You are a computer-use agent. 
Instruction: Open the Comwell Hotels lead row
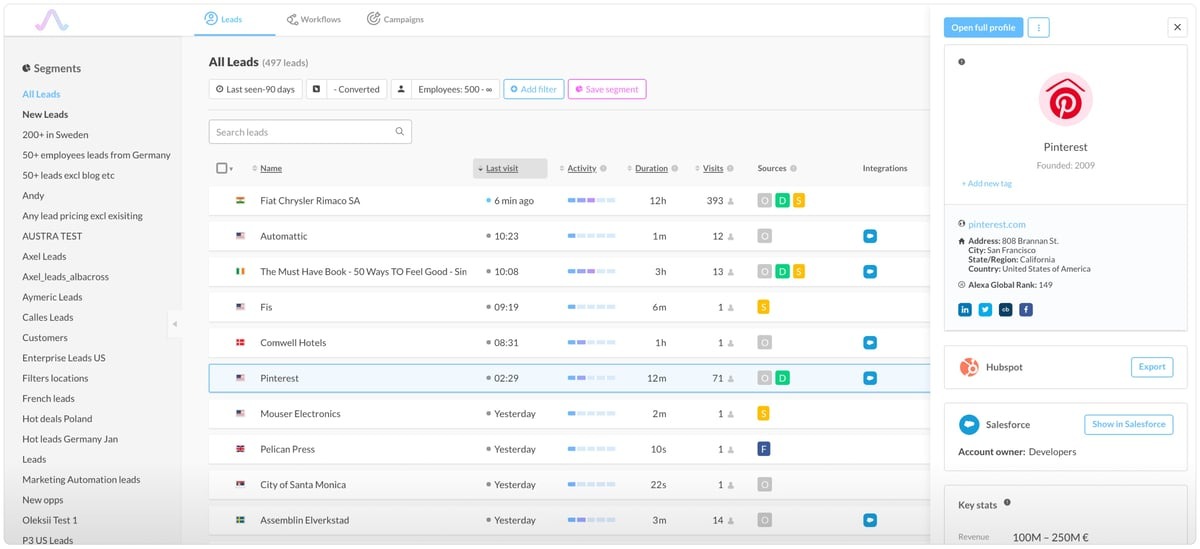click(x=569, y=343)
